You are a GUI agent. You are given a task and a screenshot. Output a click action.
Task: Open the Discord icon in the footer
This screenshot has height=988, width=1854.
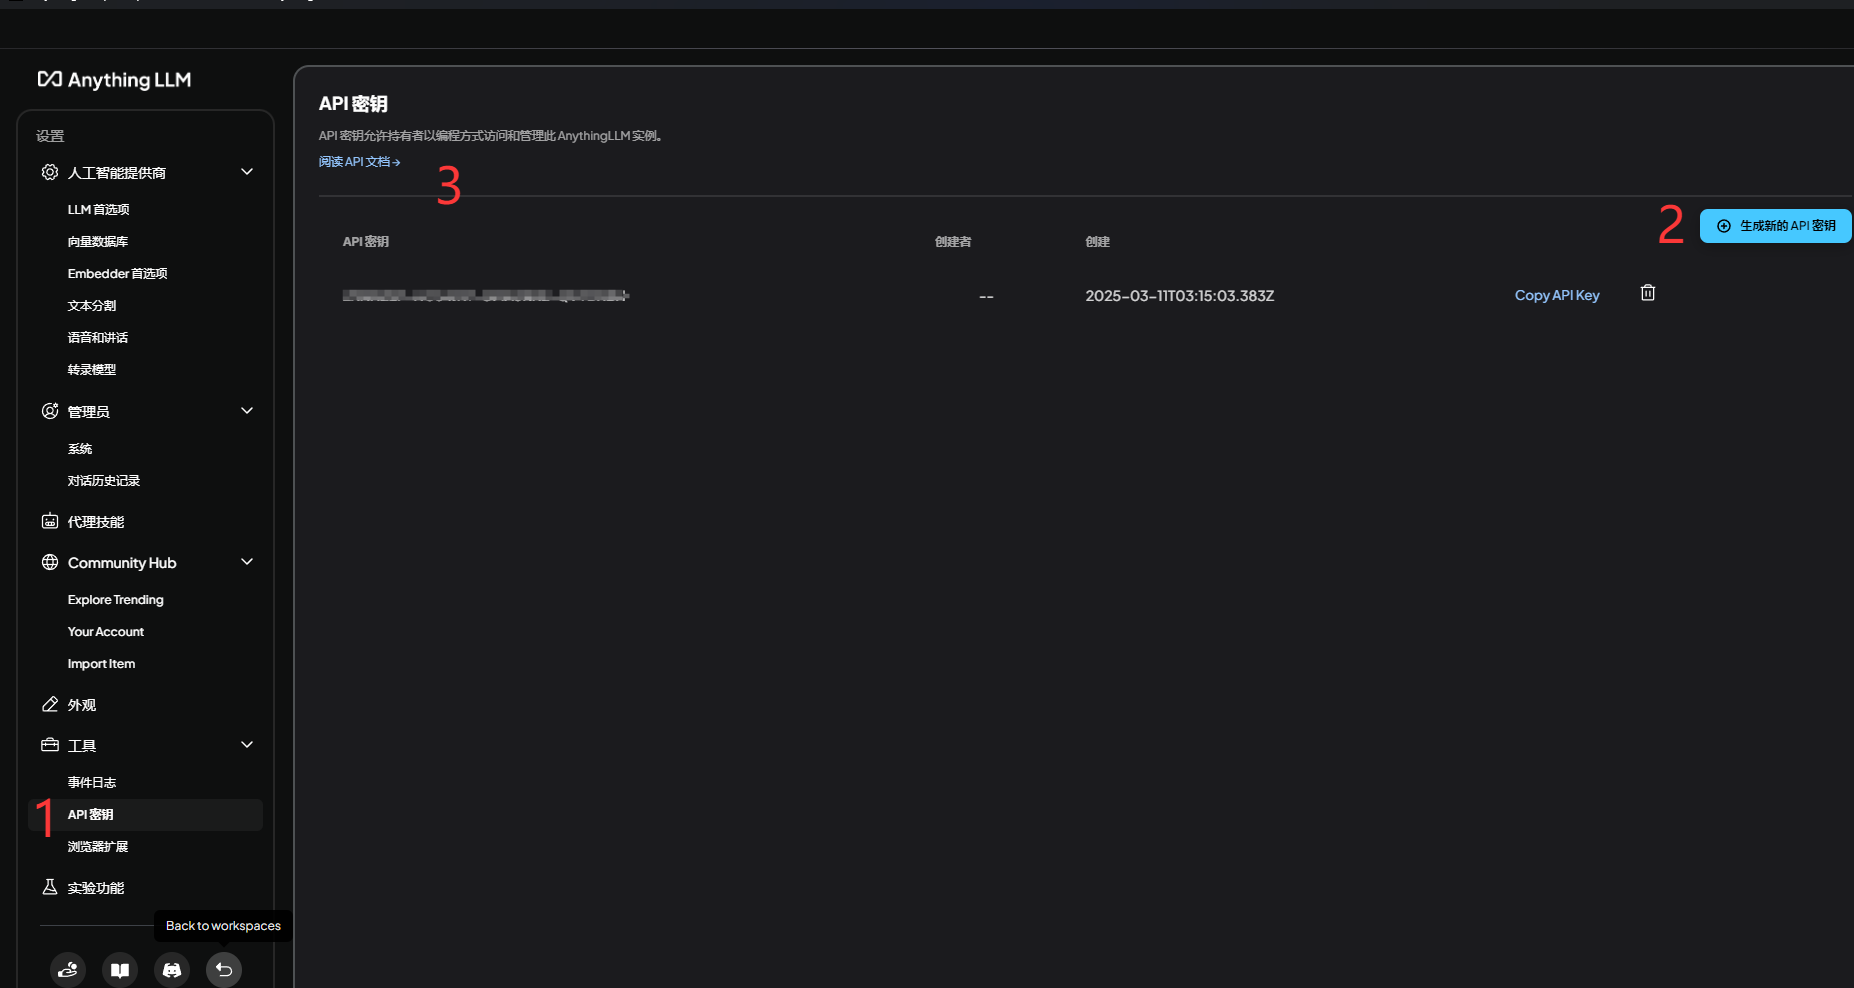pos(172,970)
